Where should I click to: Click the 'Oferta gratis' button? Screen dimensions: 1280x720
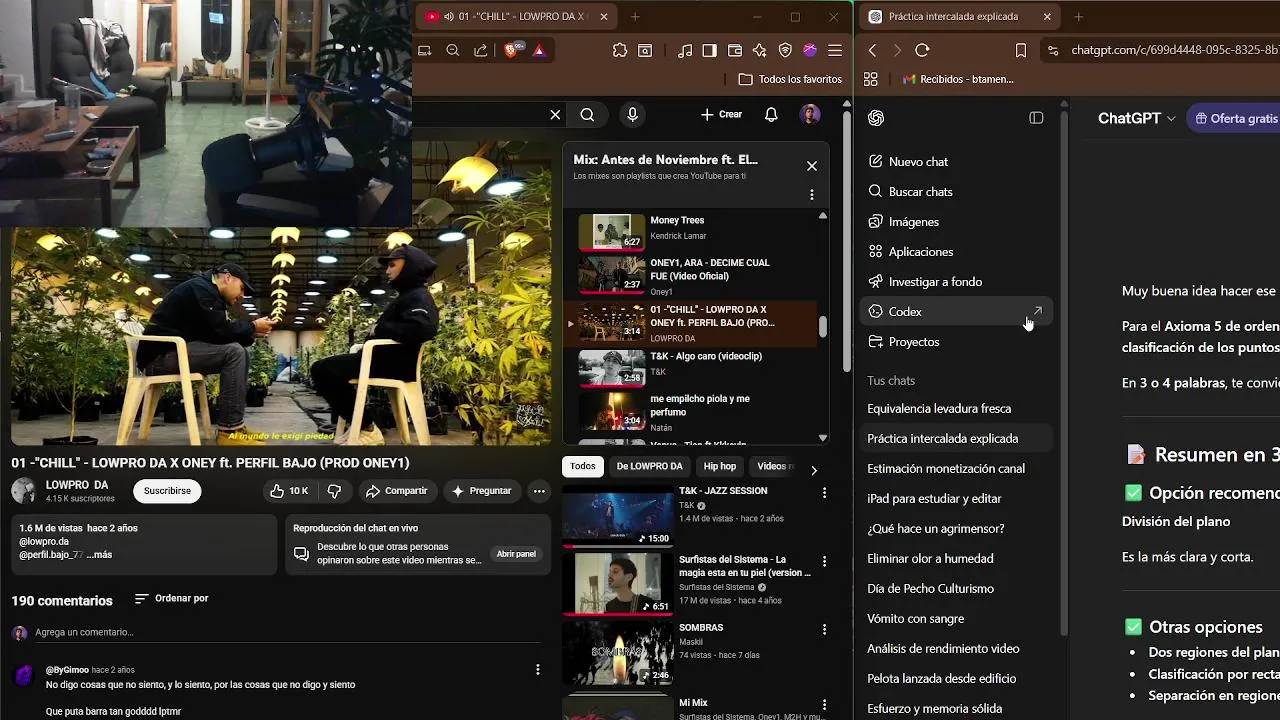[x=1236, y=118]
